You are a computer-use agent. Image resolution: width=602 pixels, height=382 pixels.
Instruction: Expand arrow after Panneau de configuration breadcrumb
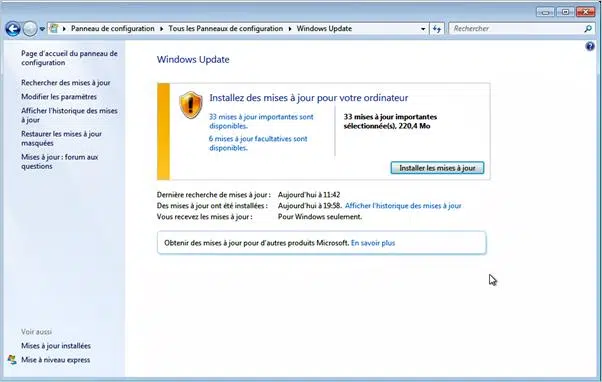(x=161, y=29)
